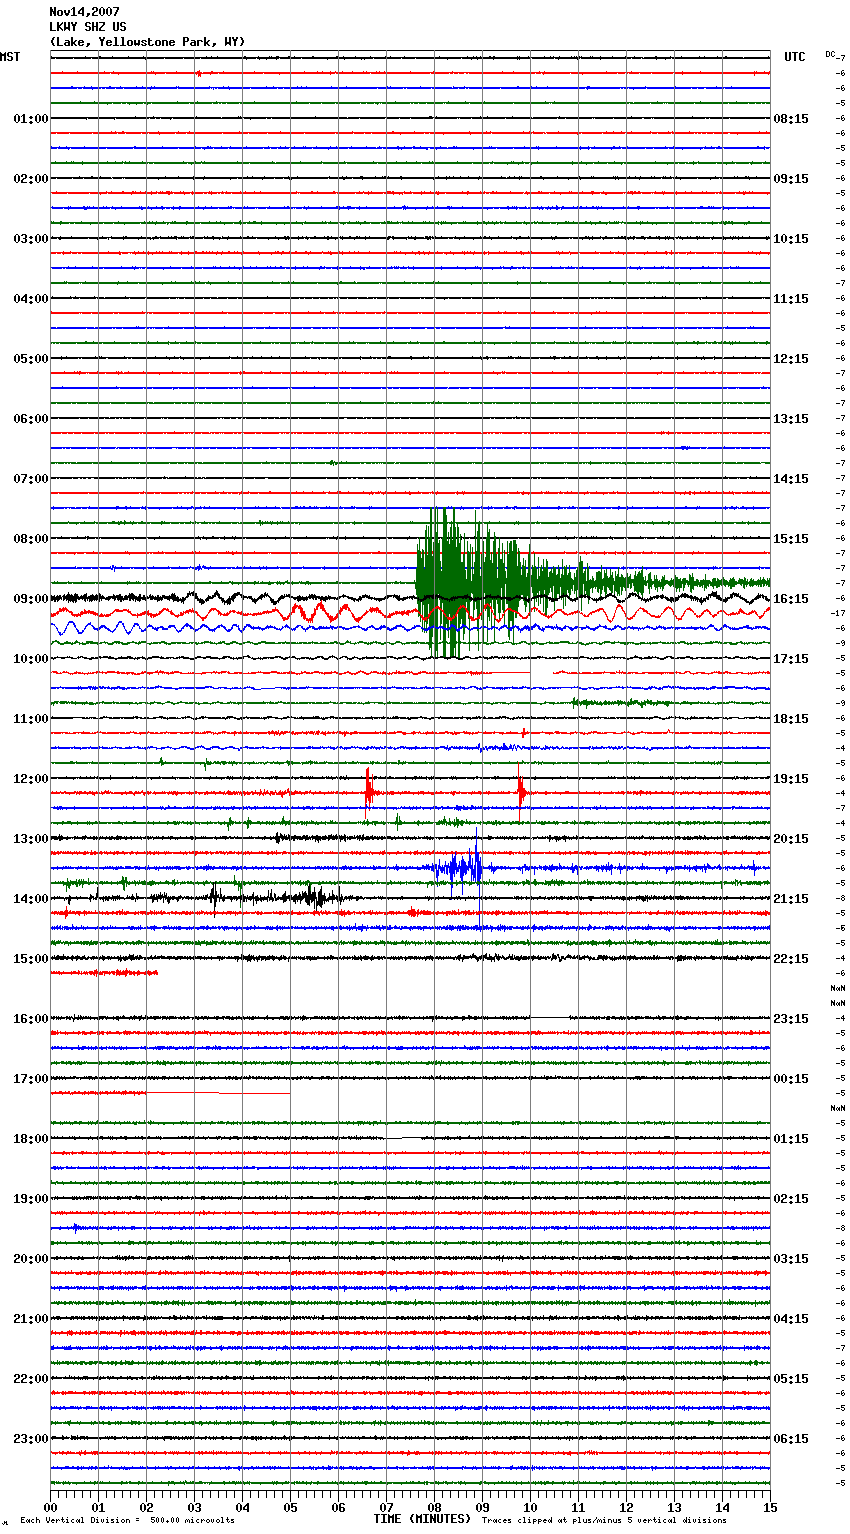Click the black waveform burst on 14:00 row
This screenshot has width=850, height=1534.
[x=315, y=897]
